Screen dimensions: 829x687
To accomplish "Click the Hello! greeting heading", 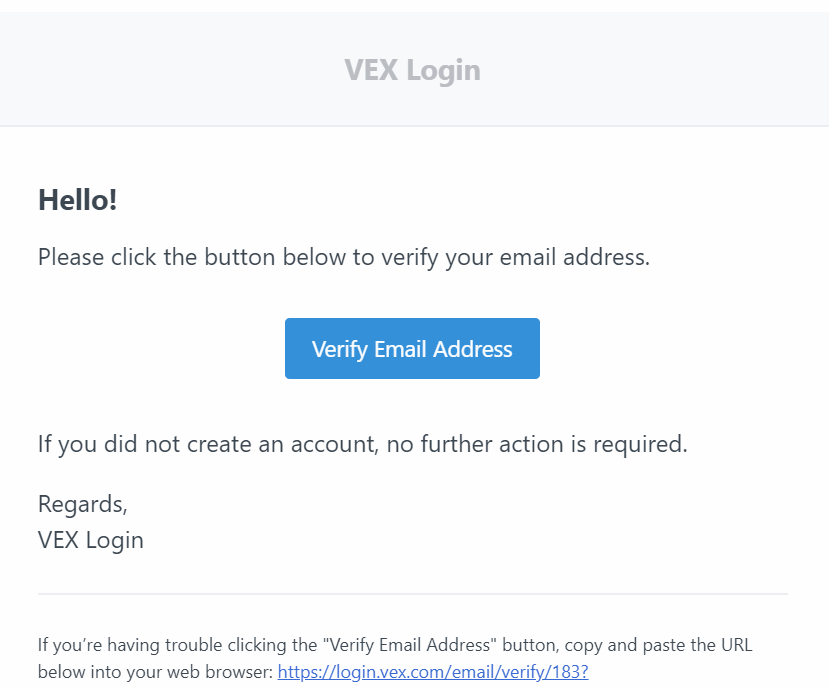I will point(78,200).
